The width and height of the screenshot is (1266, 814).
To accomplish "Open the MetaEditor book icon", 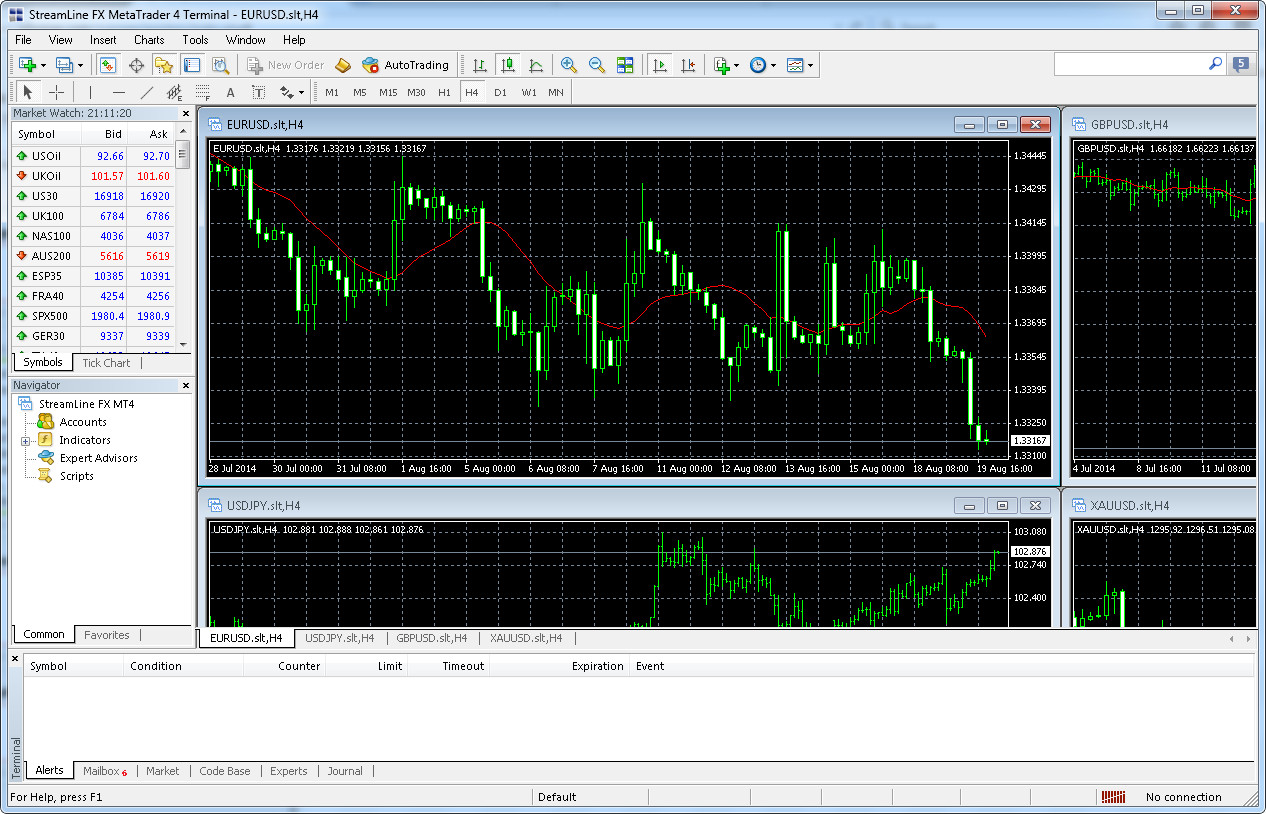I will tap(343, 65).
